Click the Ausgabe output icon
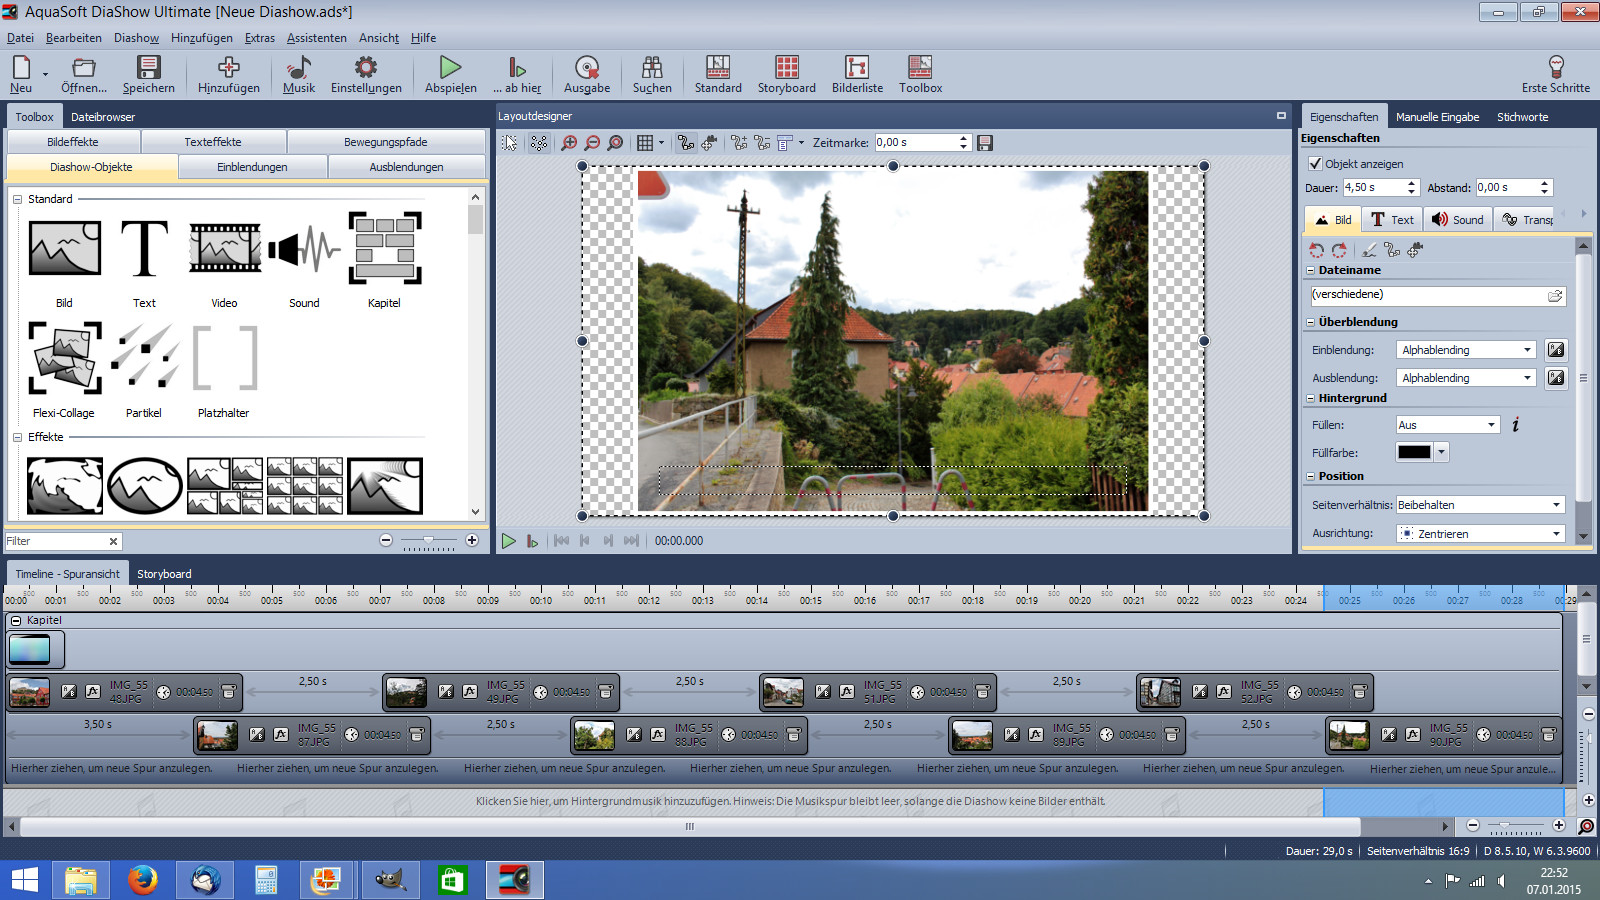Viewport: 1600px width, 900px height. (x=586, y=68)
